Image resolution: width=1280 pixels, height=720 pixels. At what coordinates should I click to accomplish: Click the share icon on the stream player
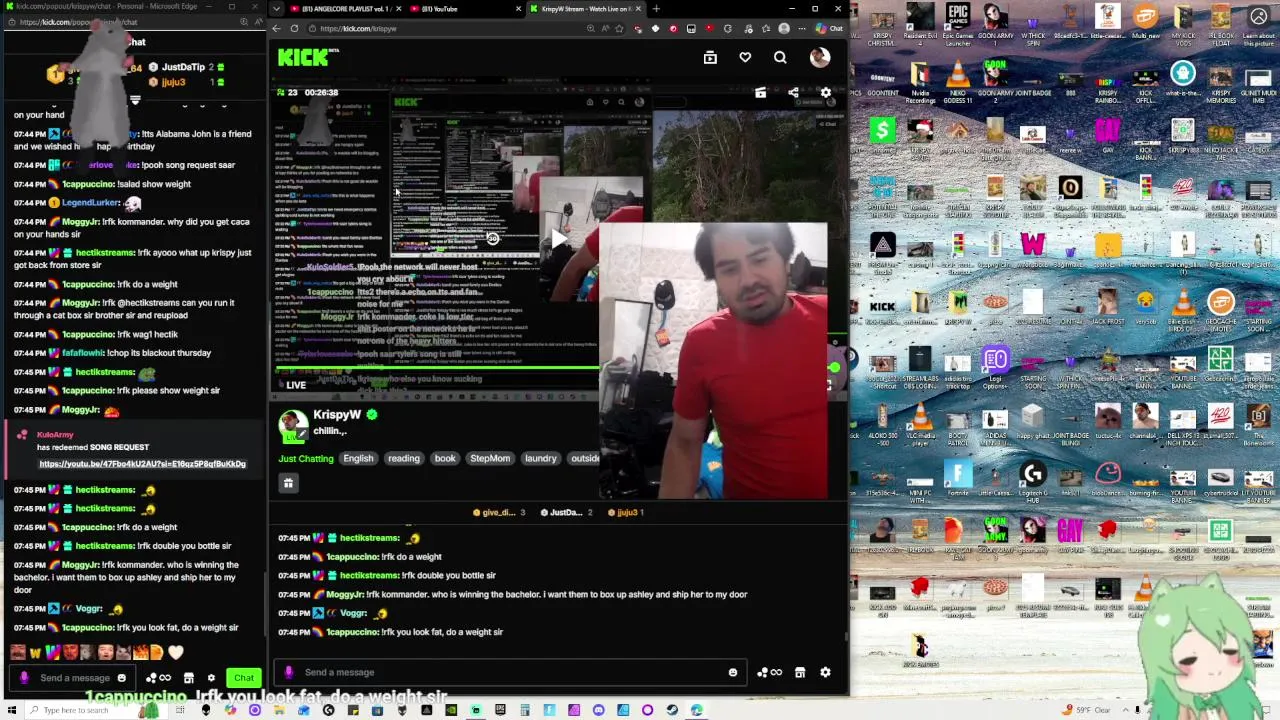793,93
